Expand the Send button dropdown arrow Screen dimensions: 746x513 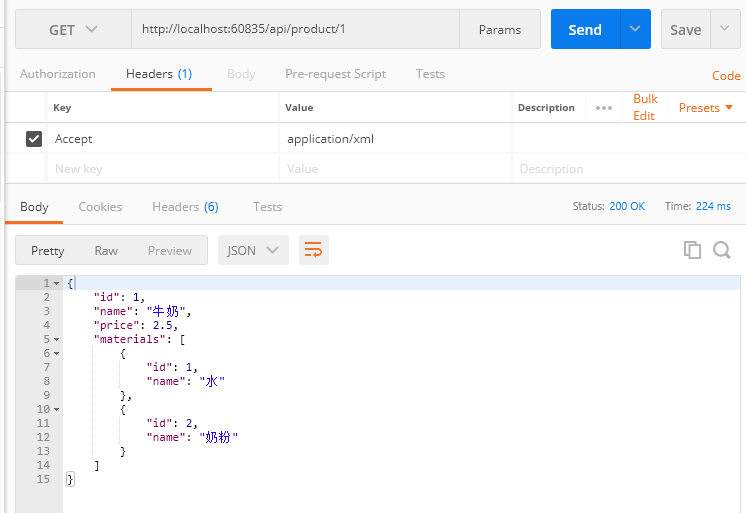[635, 30]
